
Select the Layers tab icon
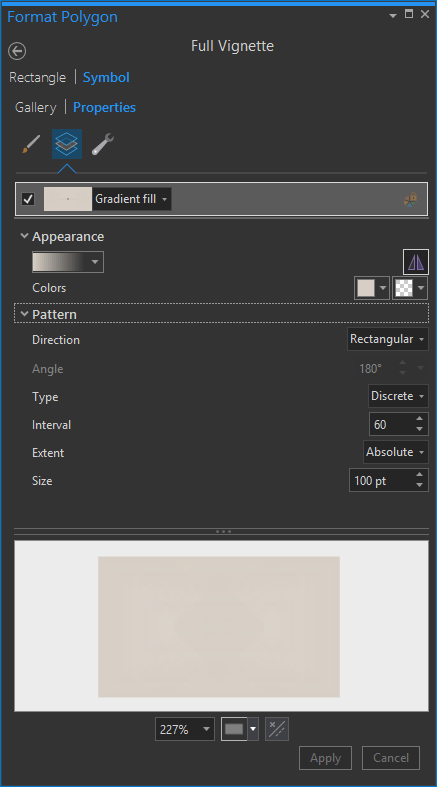pos(67,144)
